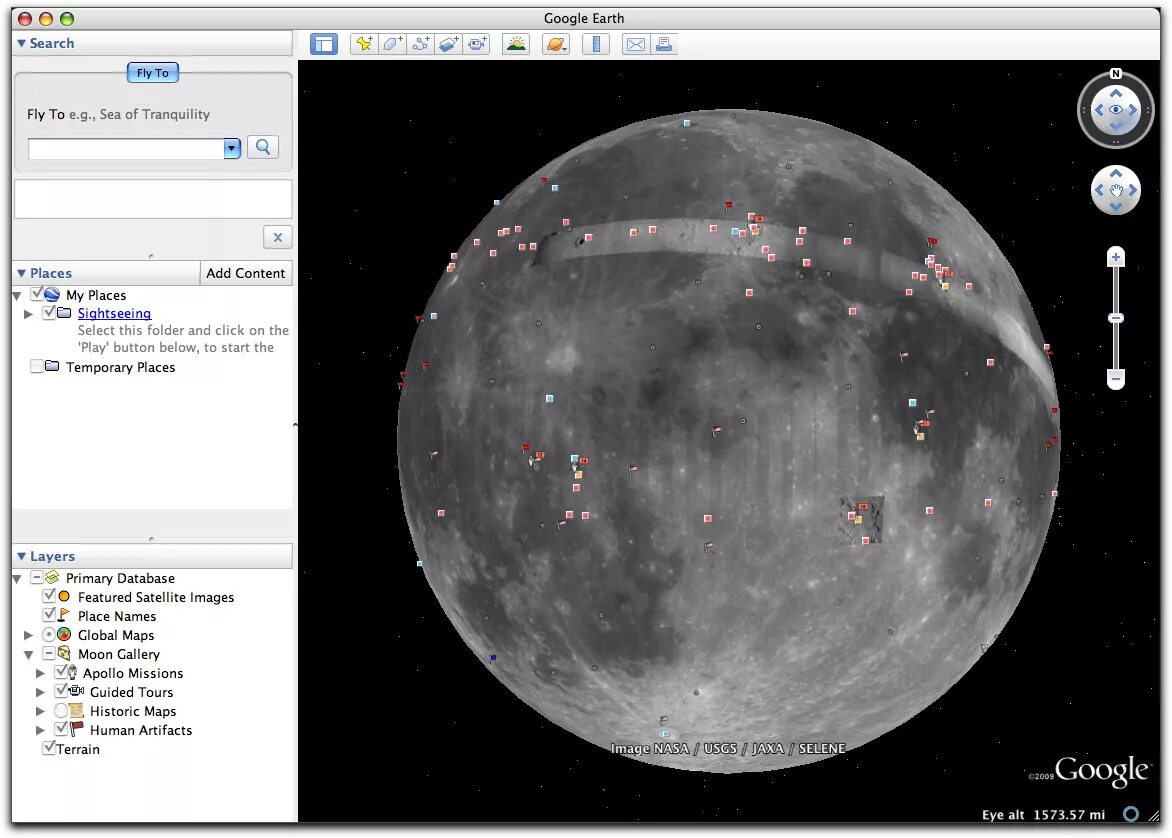Clear search results with the X button

pos(277,237)
